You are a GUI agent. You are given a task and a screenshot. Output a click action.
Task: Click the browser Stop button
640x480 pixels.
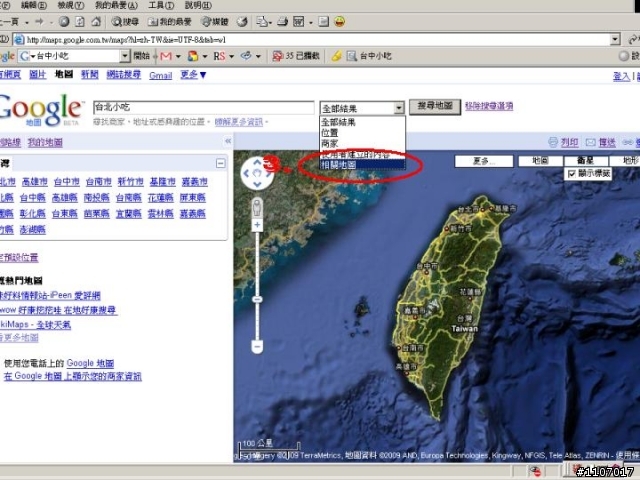pyautogui.click(x=64, y=21)
